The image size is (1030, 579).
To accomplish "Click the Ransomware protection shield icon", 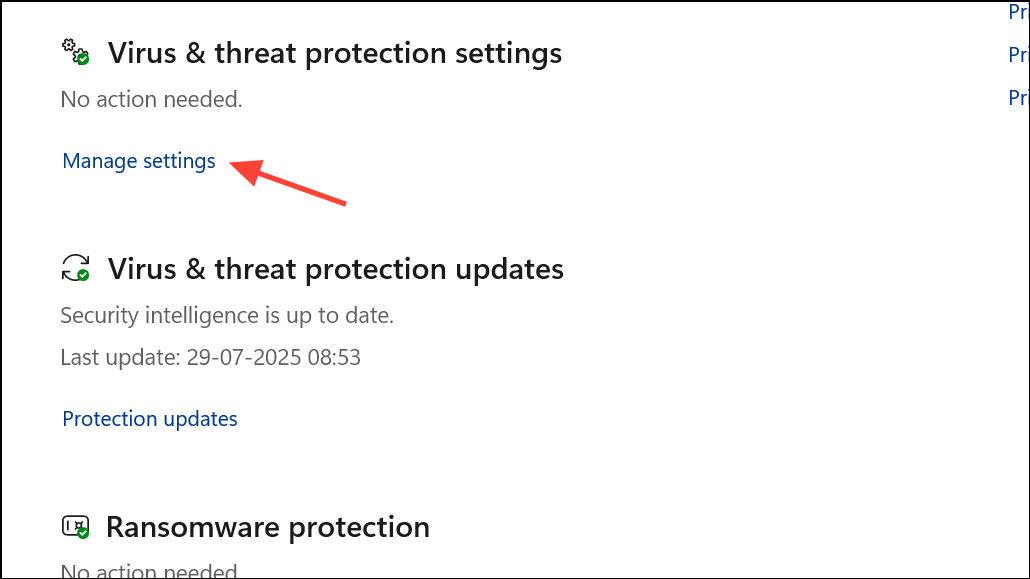I will (75, 526).
